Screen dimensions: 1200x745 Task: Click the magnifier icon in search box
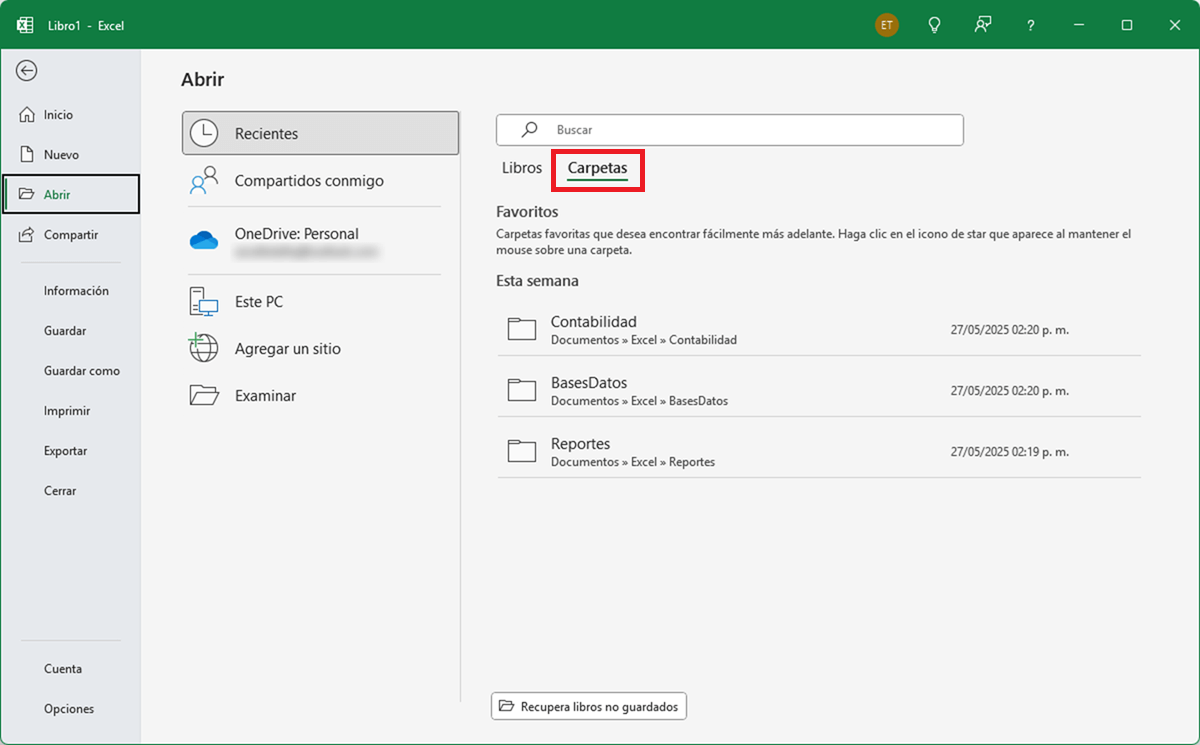(x=530, y=129)
